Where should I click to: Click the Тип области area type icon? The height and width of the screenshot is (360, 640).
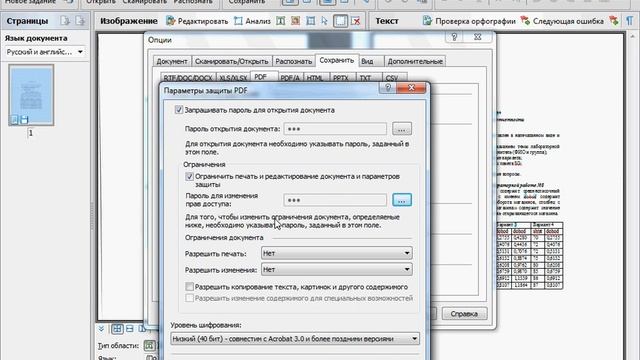click(x=149, y=346)
